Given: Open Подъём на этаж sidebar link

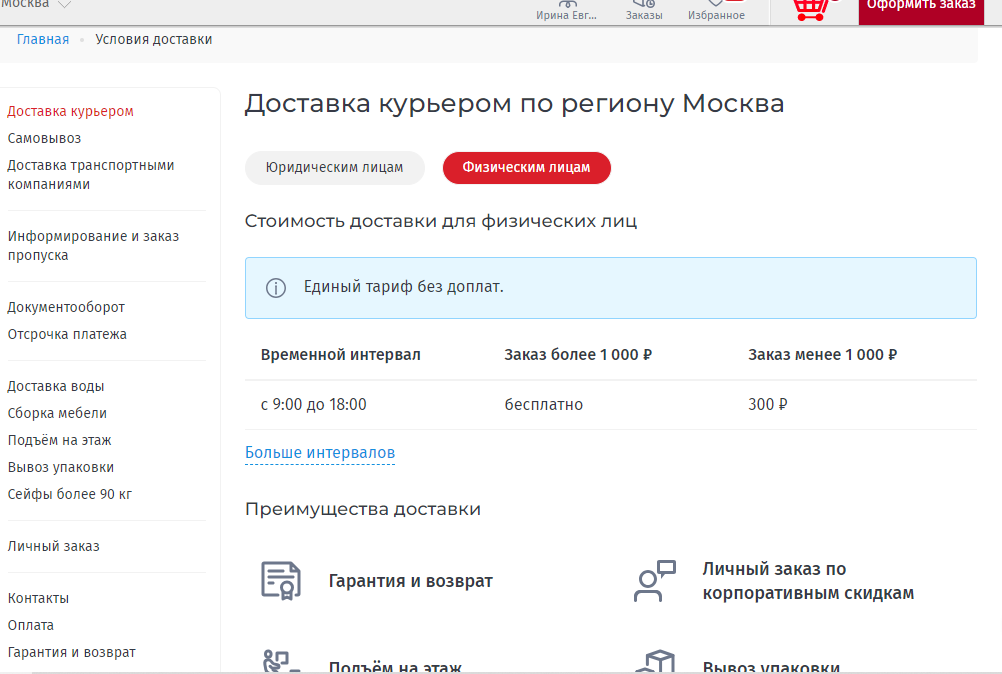Looking at the screenshot, I should [x=59, y=440].
